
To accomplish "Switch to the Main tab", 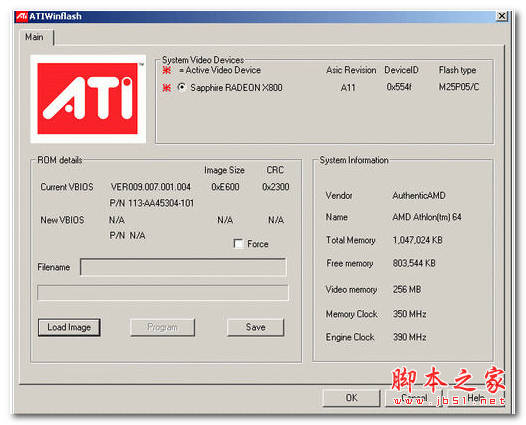I will [34, 37].
